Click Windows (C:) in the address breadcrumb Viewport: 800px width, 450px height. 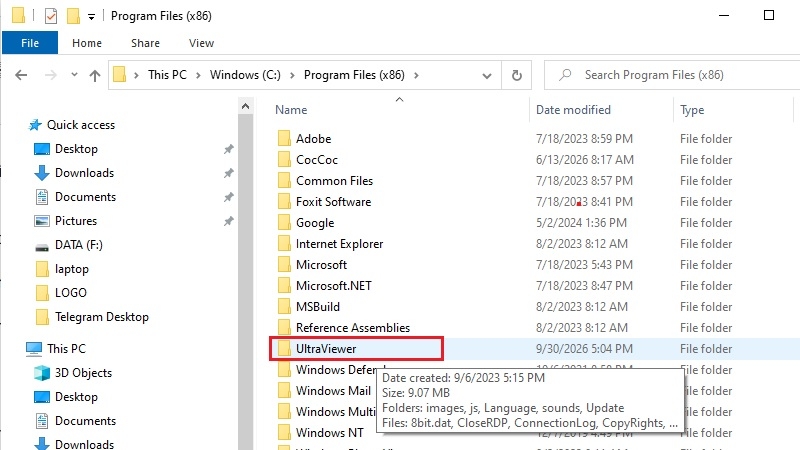(245, 75)
